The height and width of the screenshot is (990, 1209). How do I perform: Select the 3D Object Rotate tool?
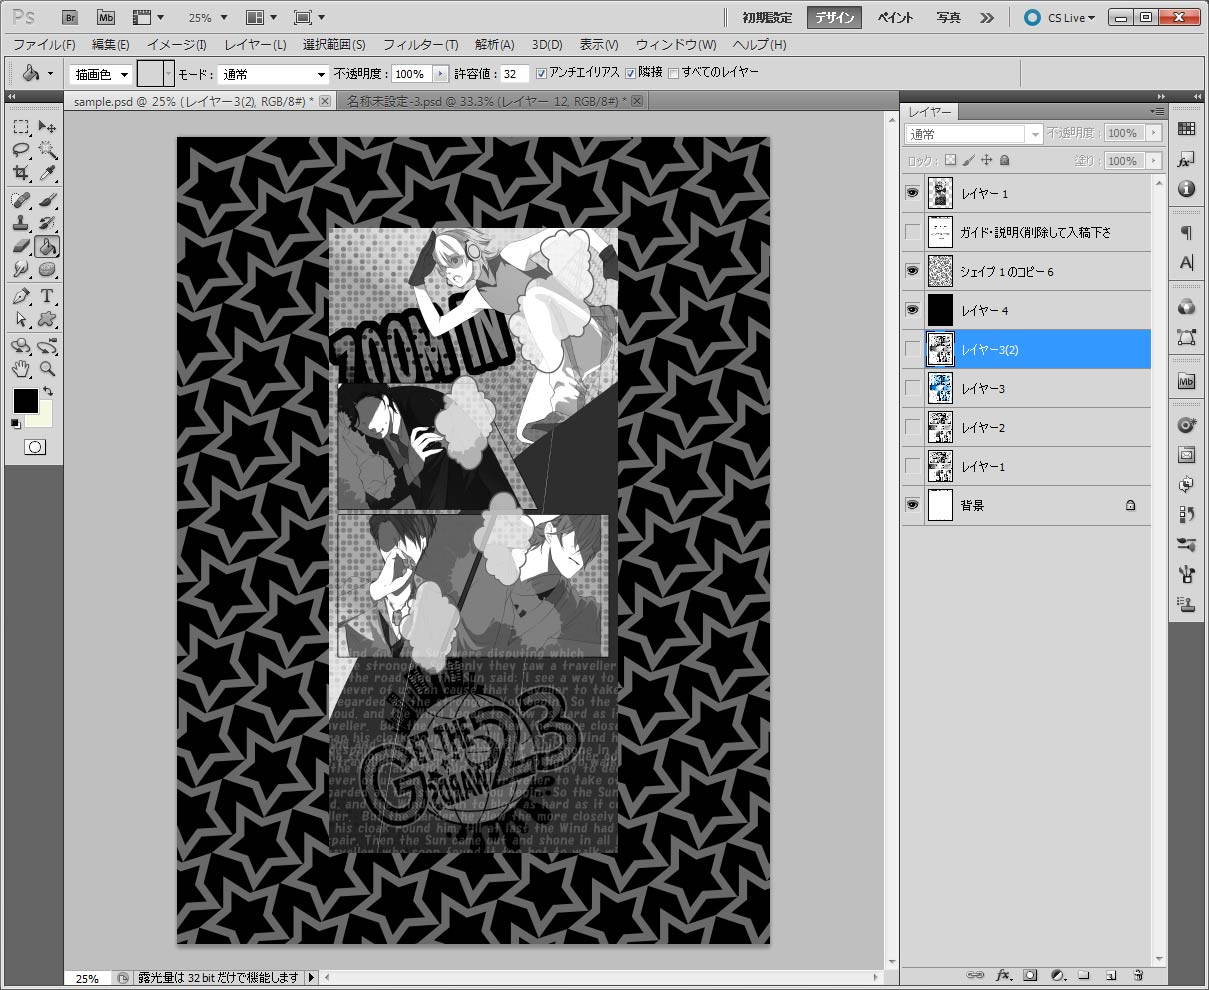21,346
